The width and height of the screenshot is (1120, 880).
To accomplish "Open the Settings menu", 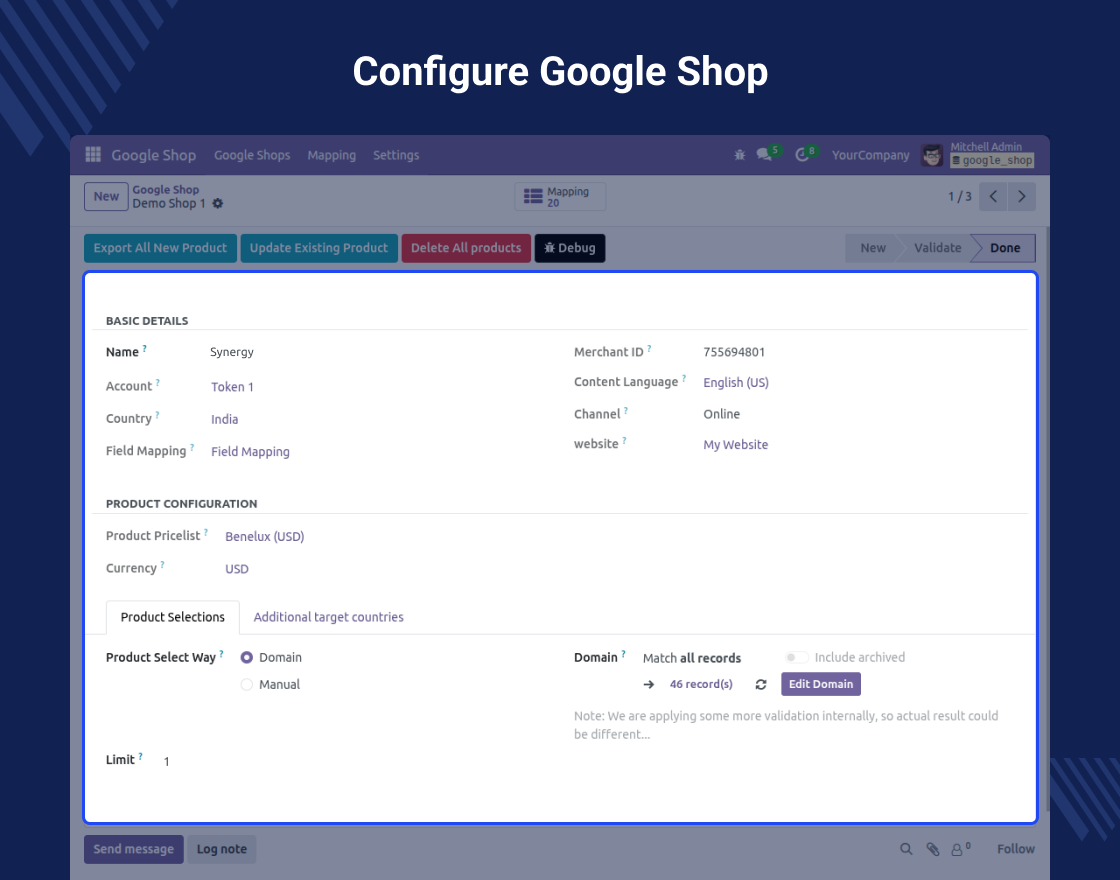I will point(396,155).
